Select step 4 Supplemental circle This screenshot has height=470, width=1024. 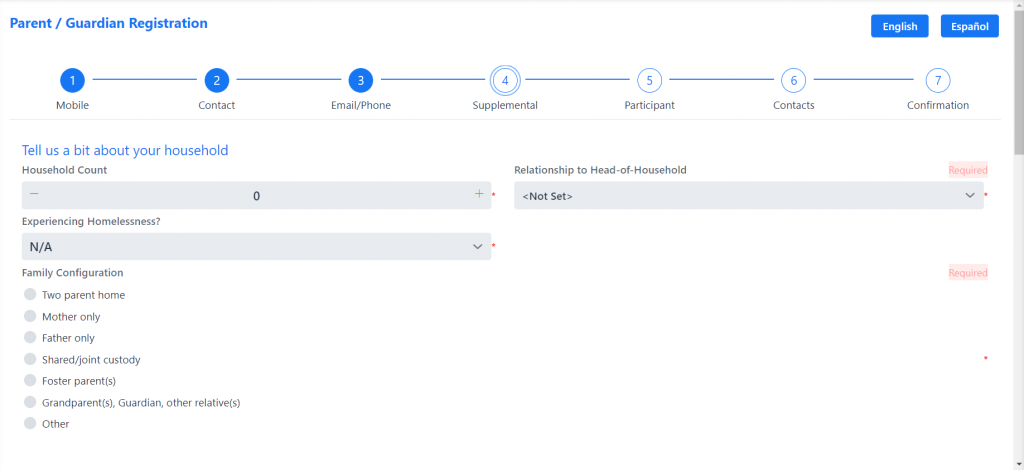click(x=505, y=81)
